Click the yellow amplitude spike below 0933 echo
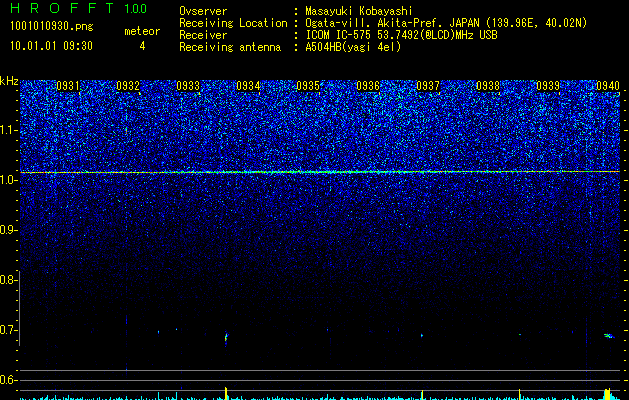629x400 pixels. 226,393
